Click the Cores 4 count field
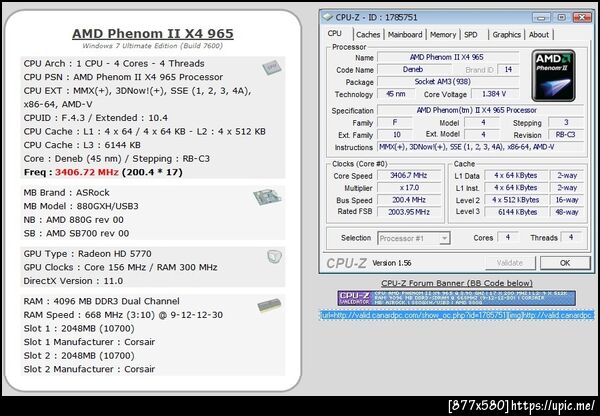The width and height of the screenshot is (600, 416). tap(508, 237)
